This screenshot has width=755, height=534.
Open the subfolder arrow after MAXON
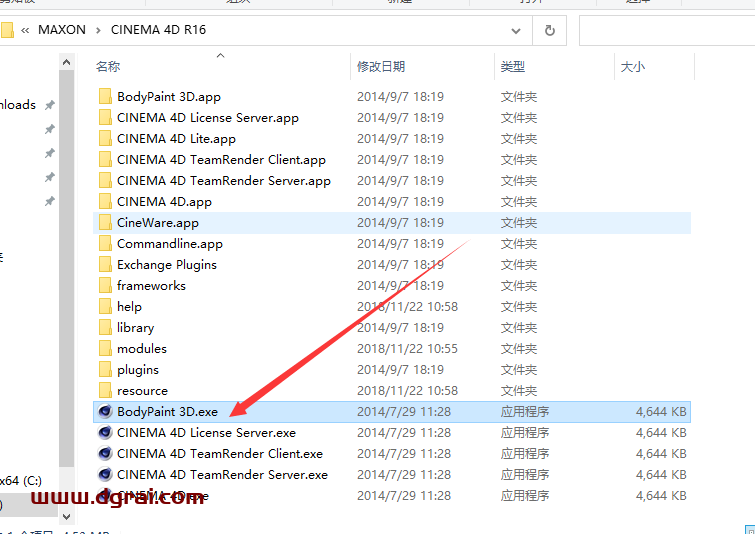[98, 30]
